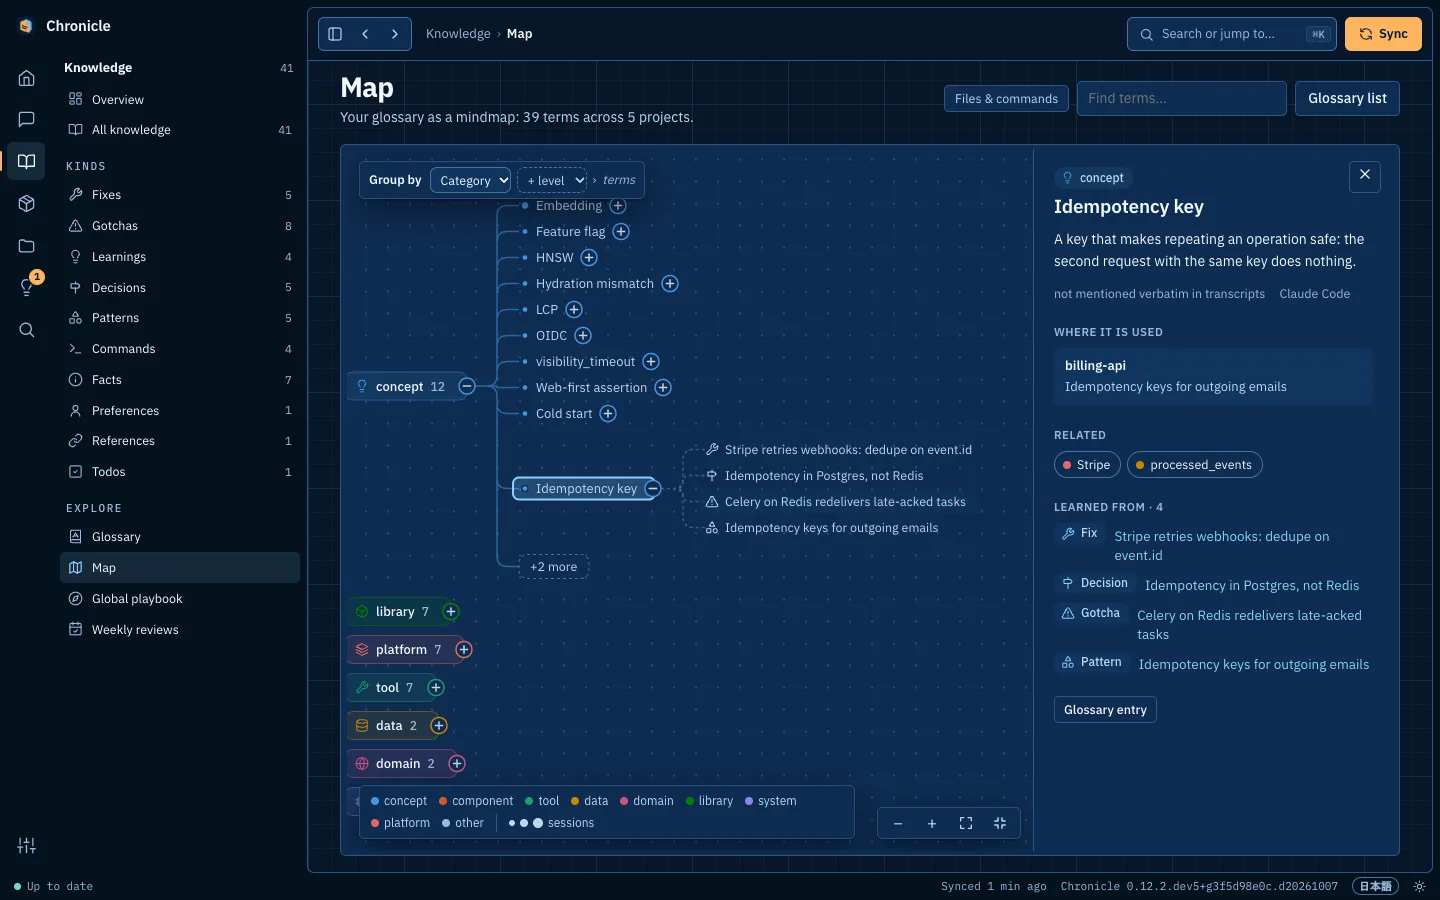
Task: Open Weekly reviews in the sidebar
Action: click(180, 630)
